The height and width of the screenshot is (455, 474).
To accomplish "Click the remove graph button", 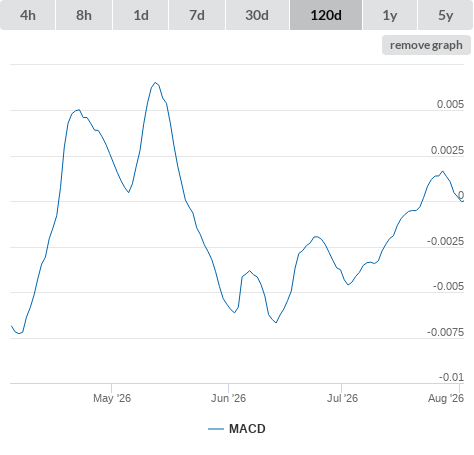I will [426, 45].
